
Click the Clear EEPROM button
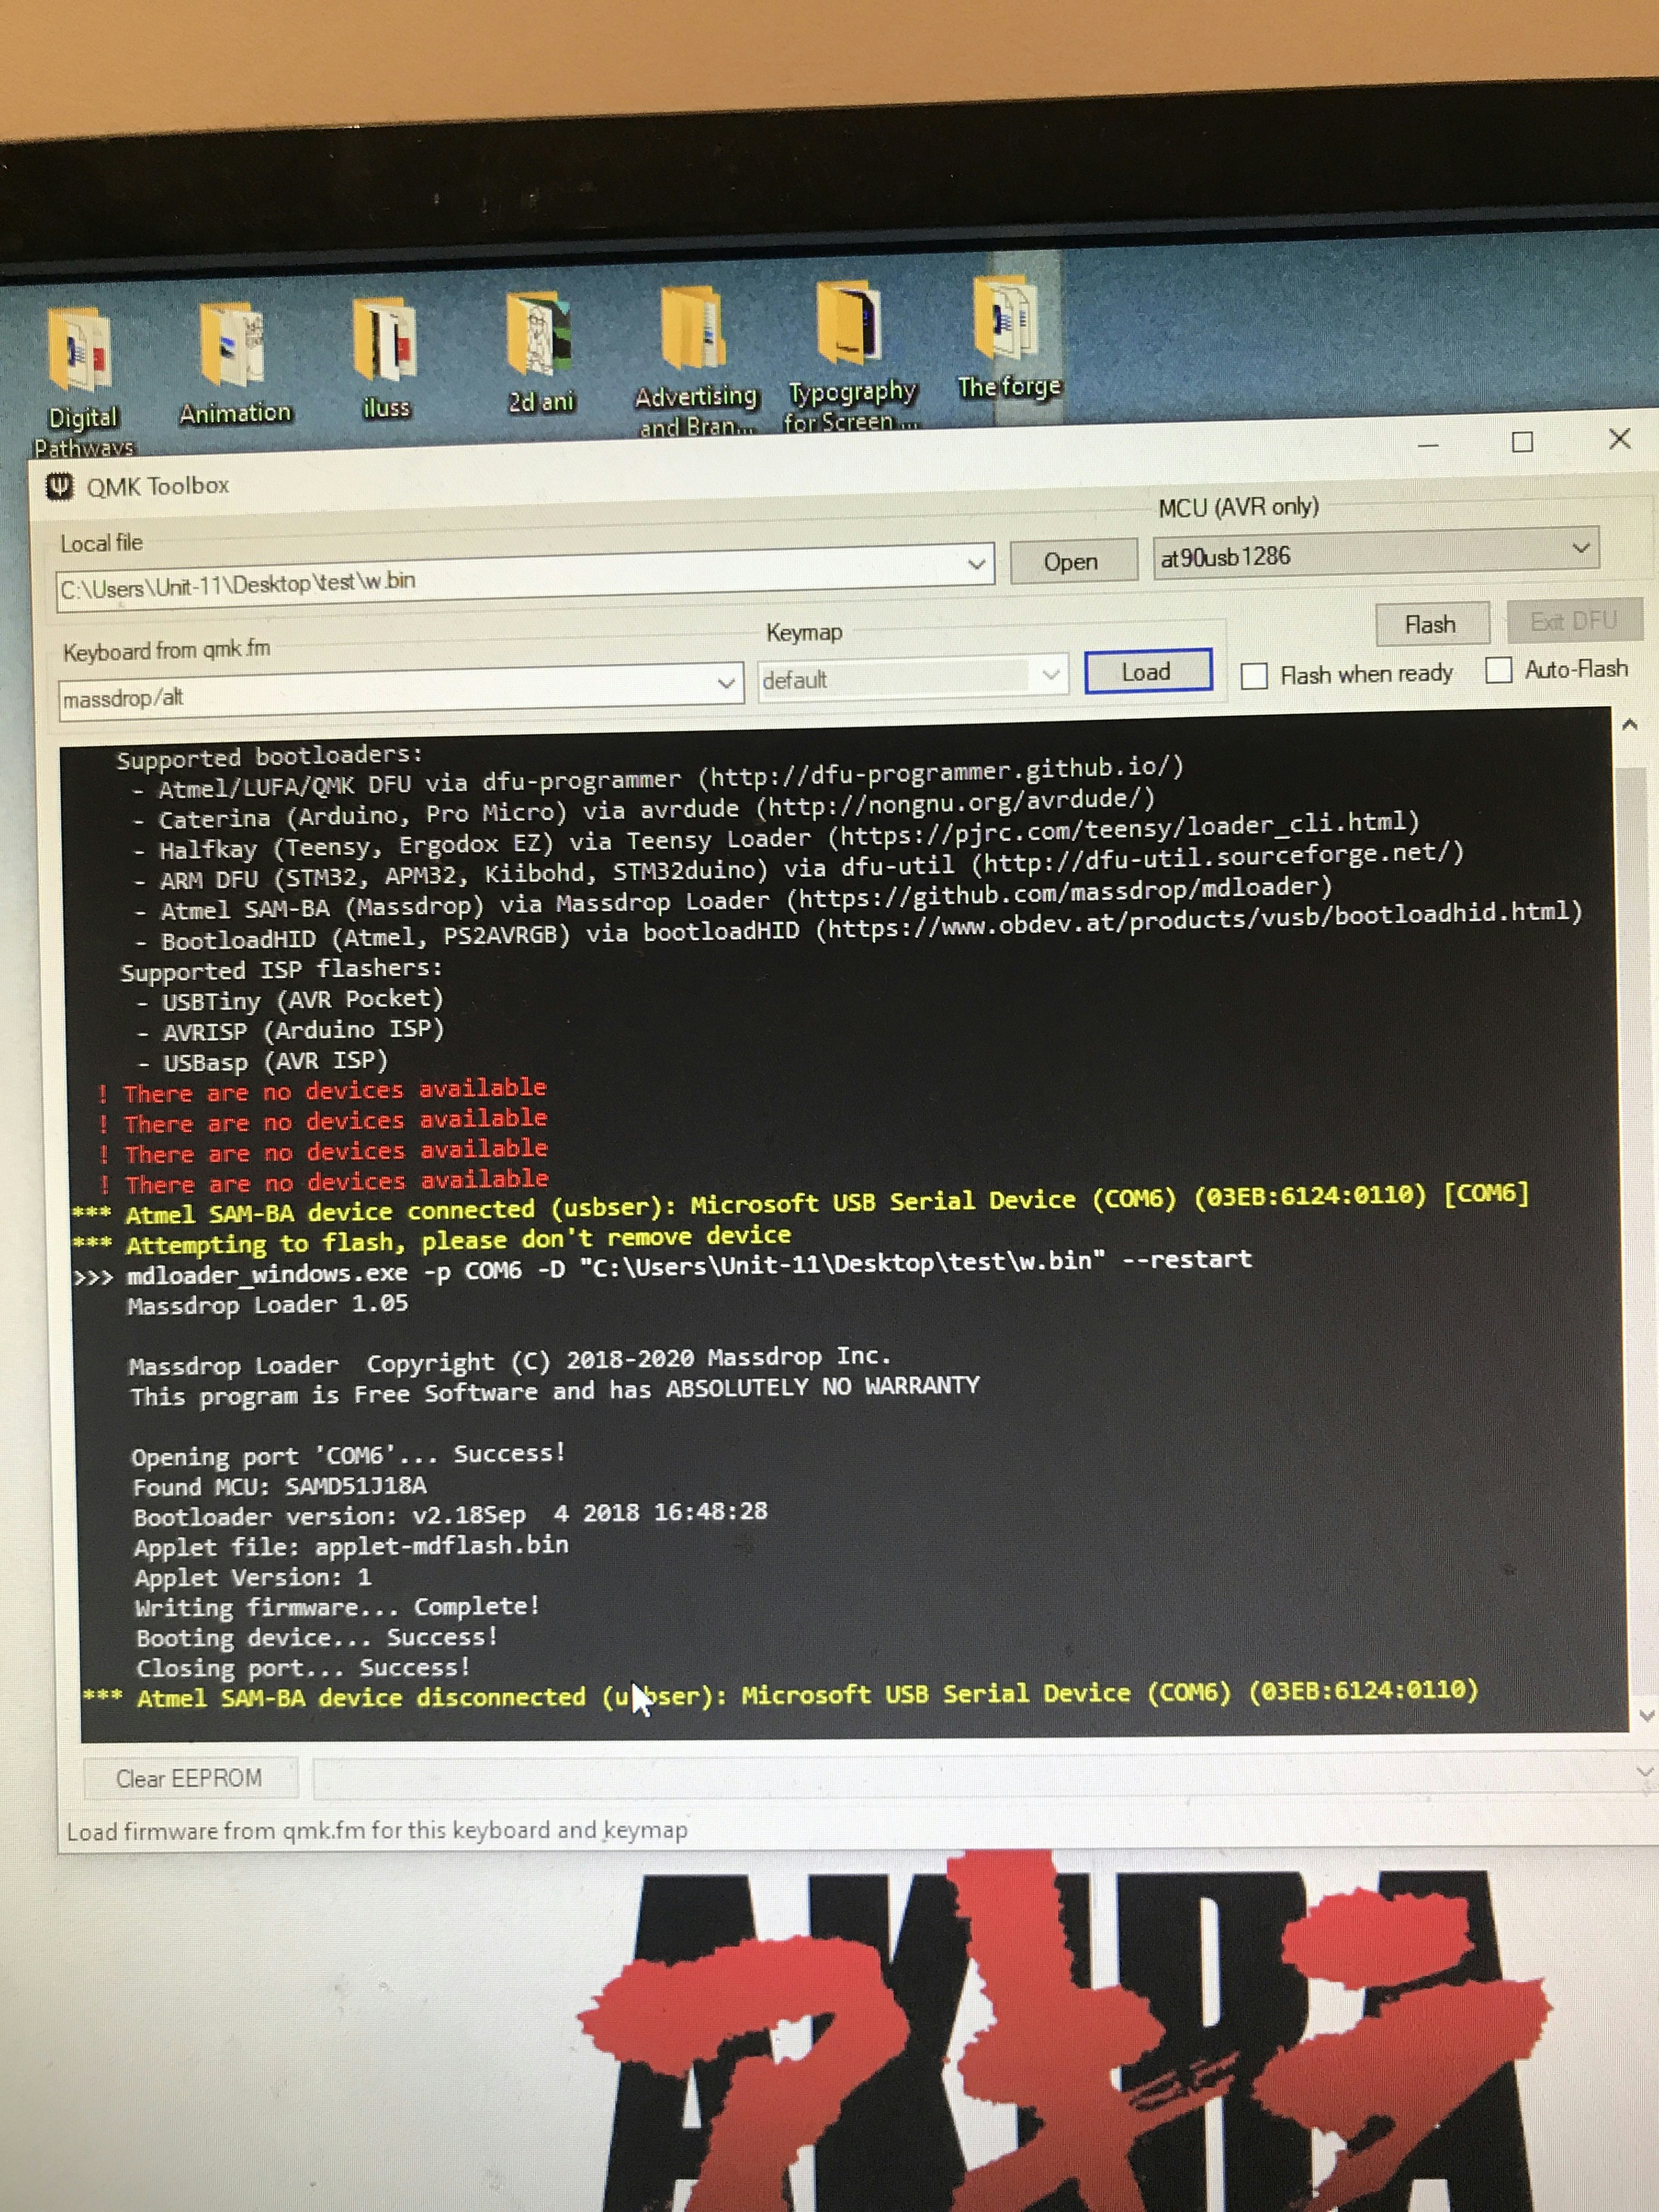pyautogui.click(x=189, y=1778)
